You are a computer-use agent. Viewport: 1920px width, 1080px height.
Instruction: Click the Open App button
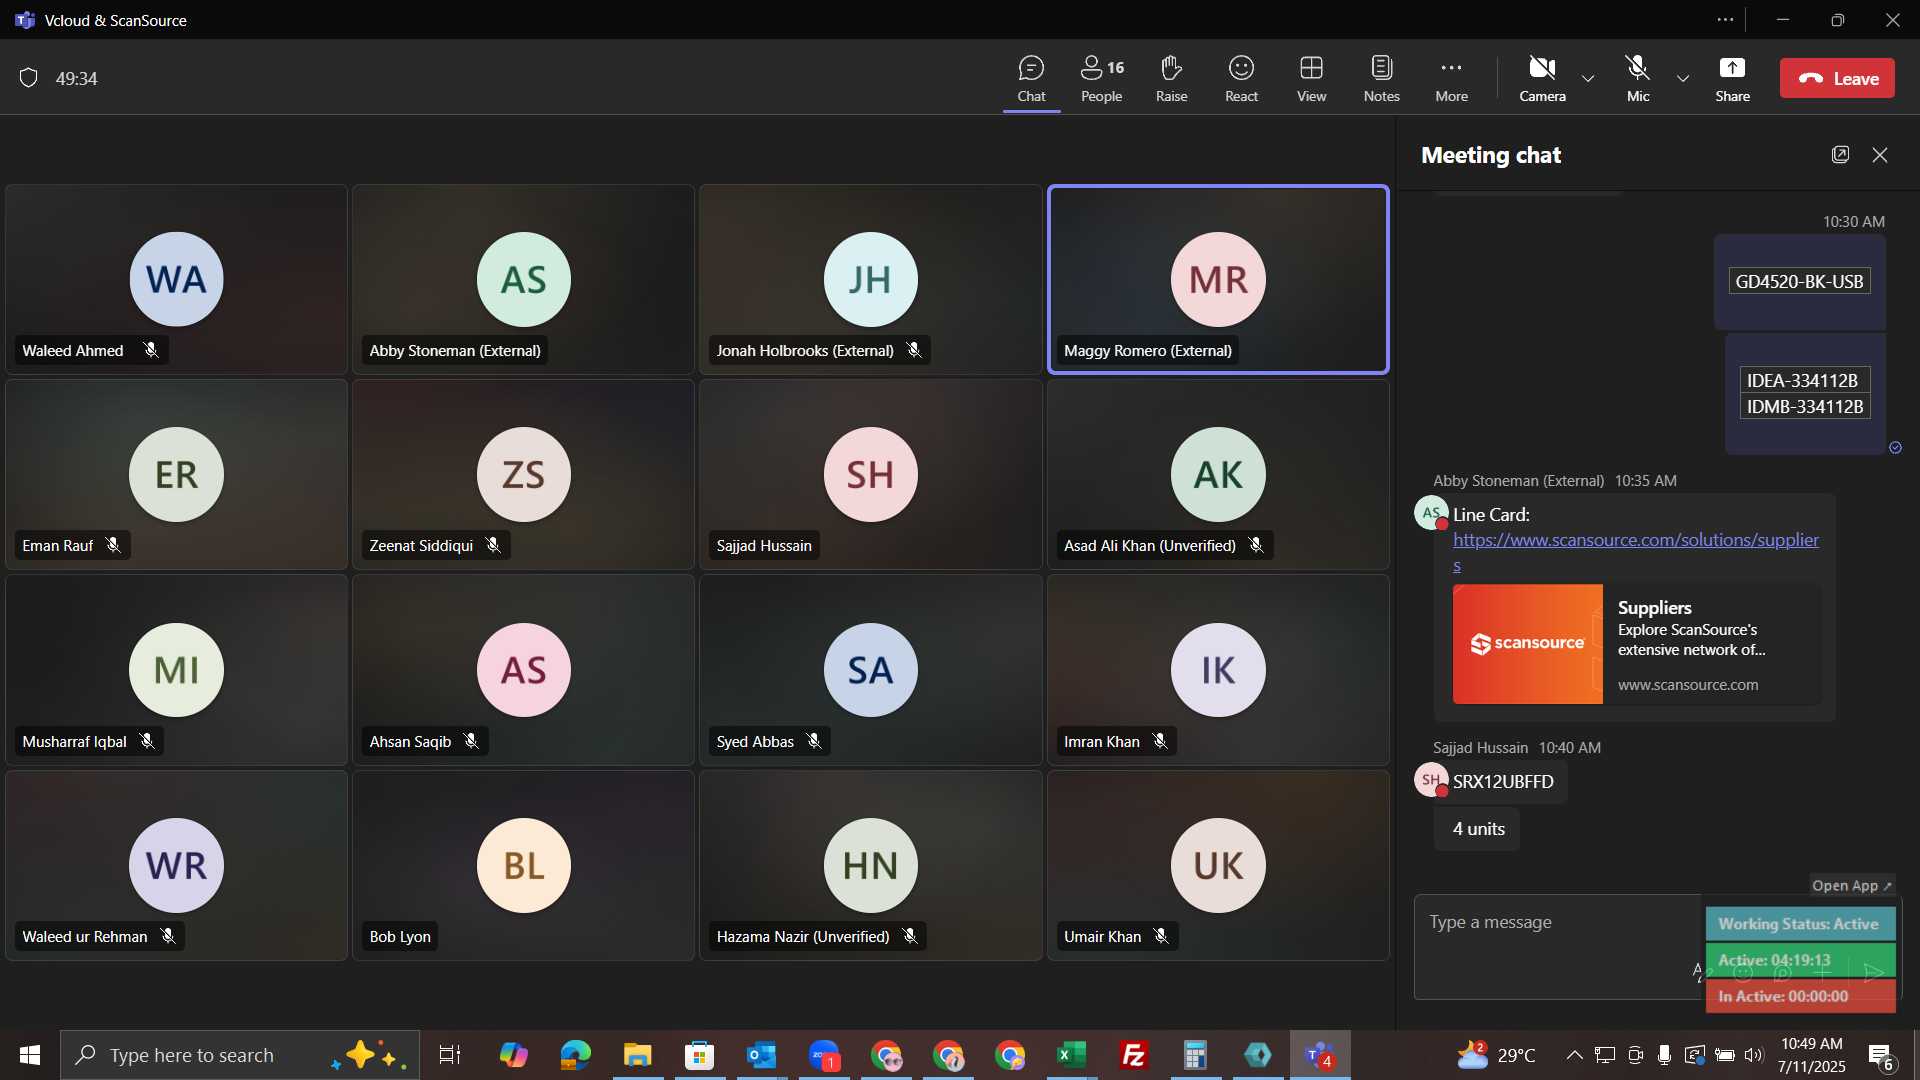pos(1852,885)
